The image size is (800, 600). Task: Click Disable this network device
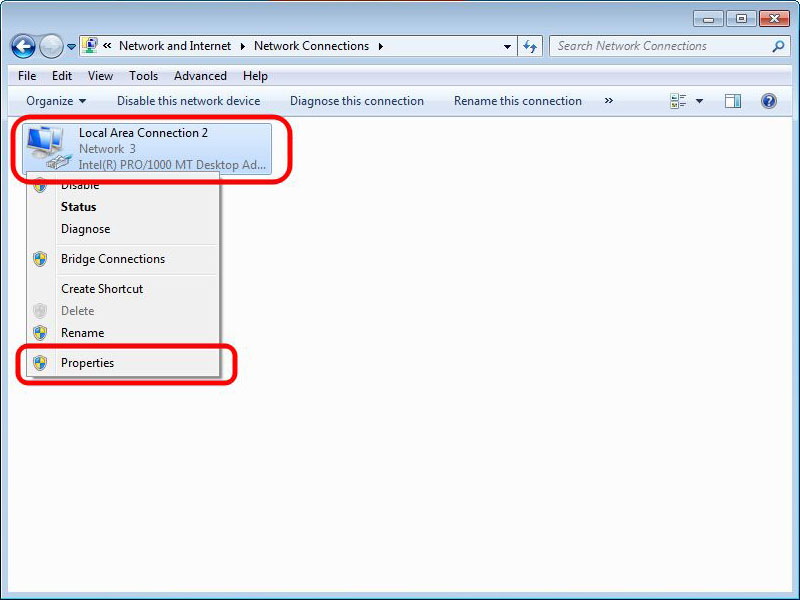coord(188,101)
